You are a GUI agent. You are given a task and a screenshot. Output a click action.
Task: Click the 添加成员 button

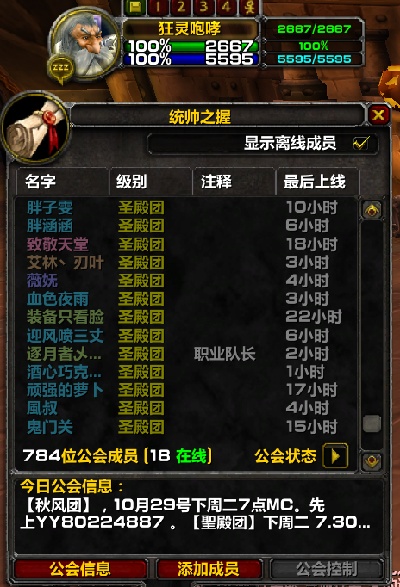click(209, 569)
